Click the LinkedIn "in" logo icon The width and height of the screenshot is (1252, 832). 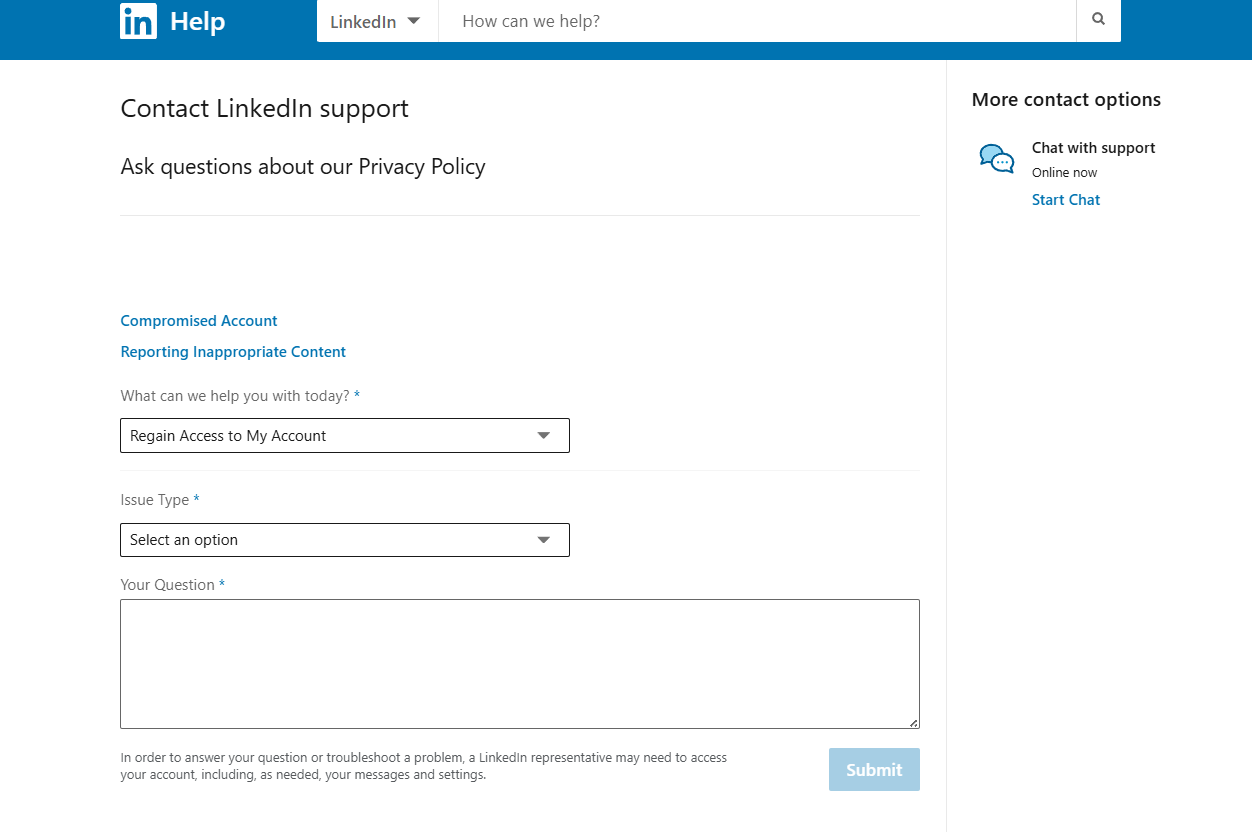pos(138,21)
